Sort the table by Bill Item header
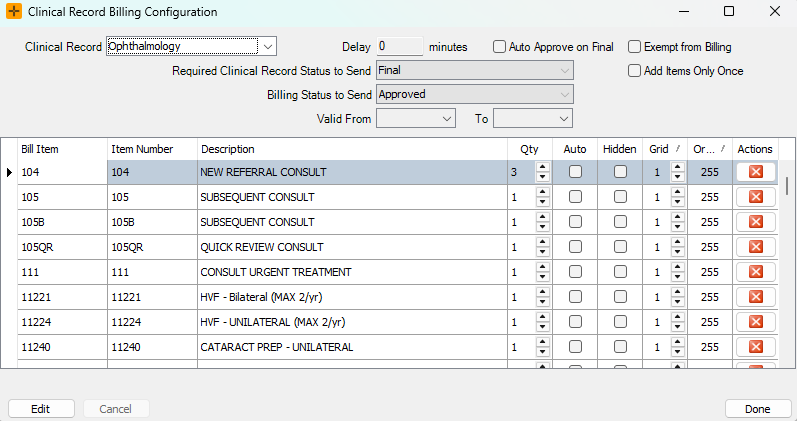 click(x=62, y=149)
